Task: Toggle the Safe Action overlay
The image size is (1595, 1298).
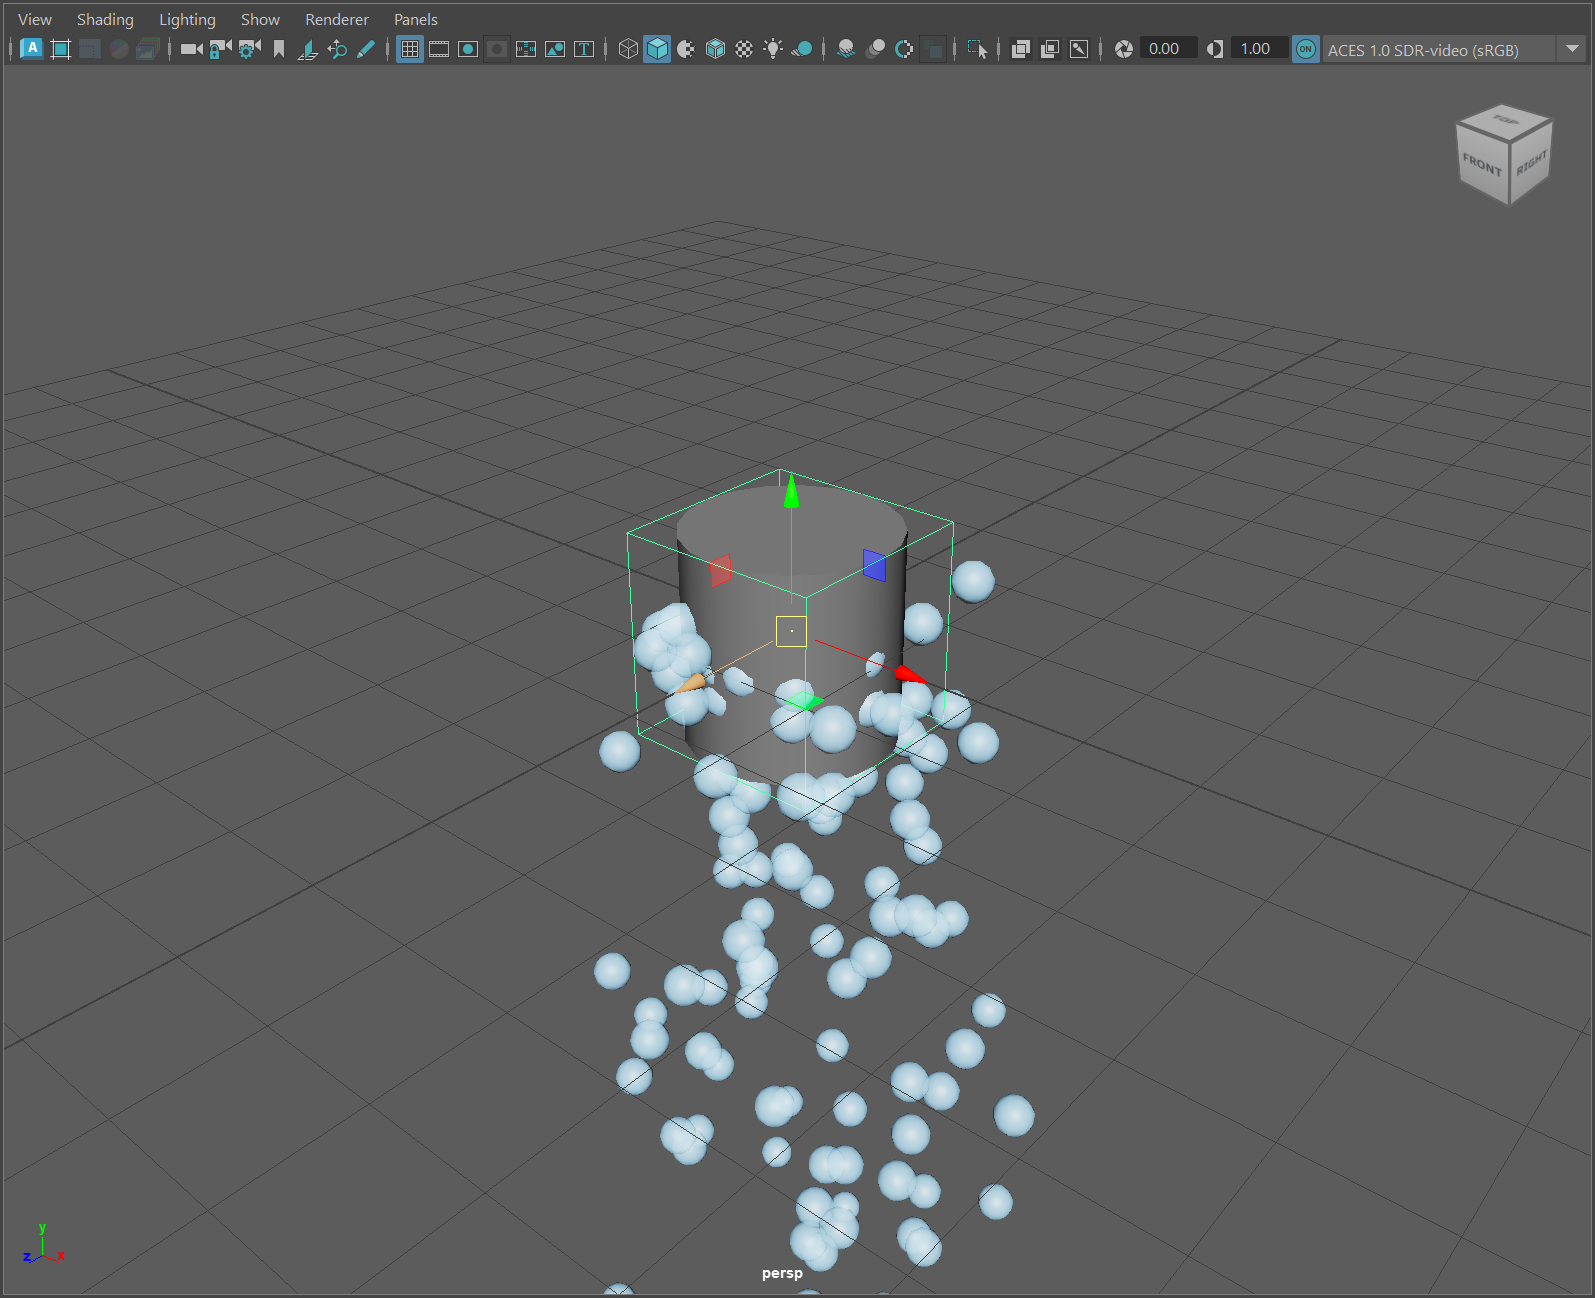Action: click(555, 49)
